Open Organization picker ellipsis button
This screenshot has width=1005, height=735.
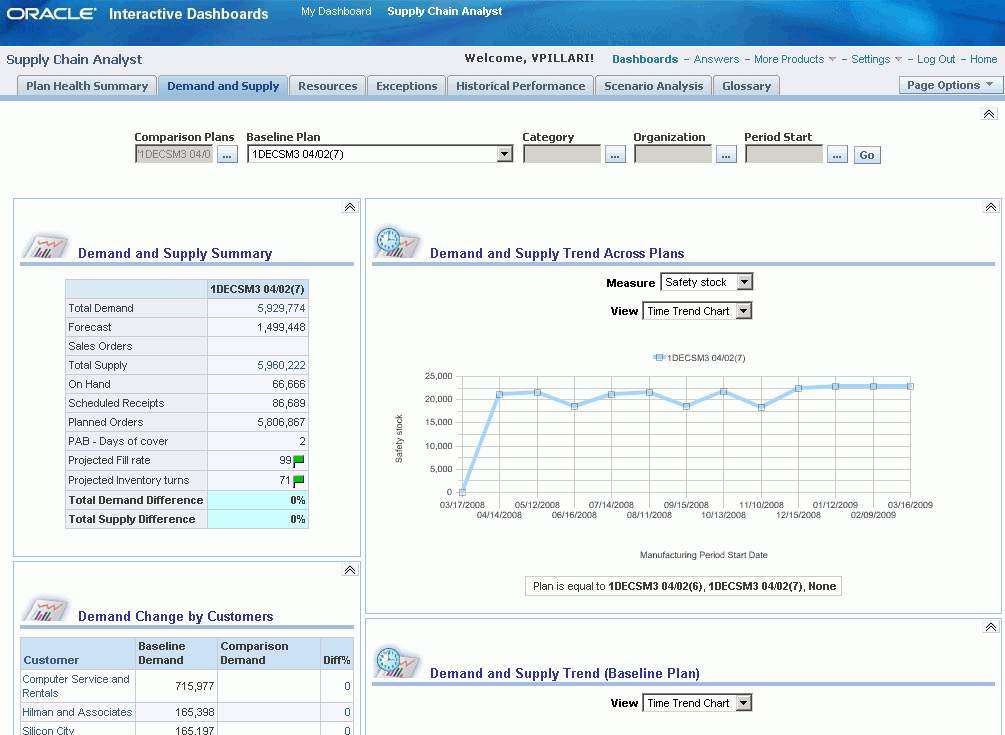click(726, 154)
